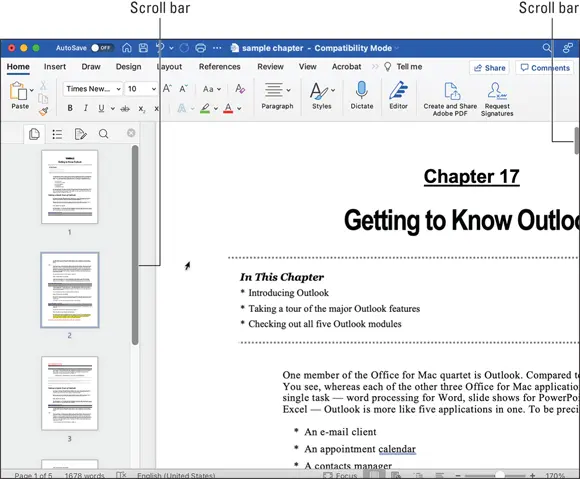This screenshot has width=580, height=479.
Task: Toggle Strikethrough formatting
Action: [125, 108]
